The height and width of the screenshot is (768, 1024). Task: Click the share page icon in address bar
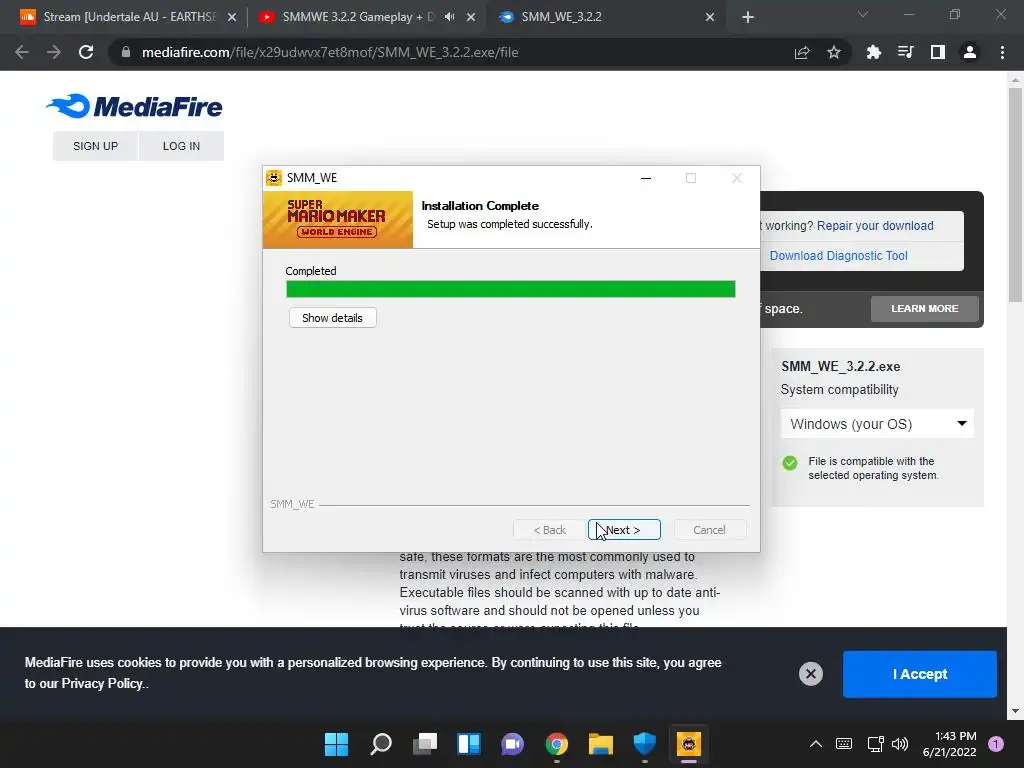click(x=802, y=52)
